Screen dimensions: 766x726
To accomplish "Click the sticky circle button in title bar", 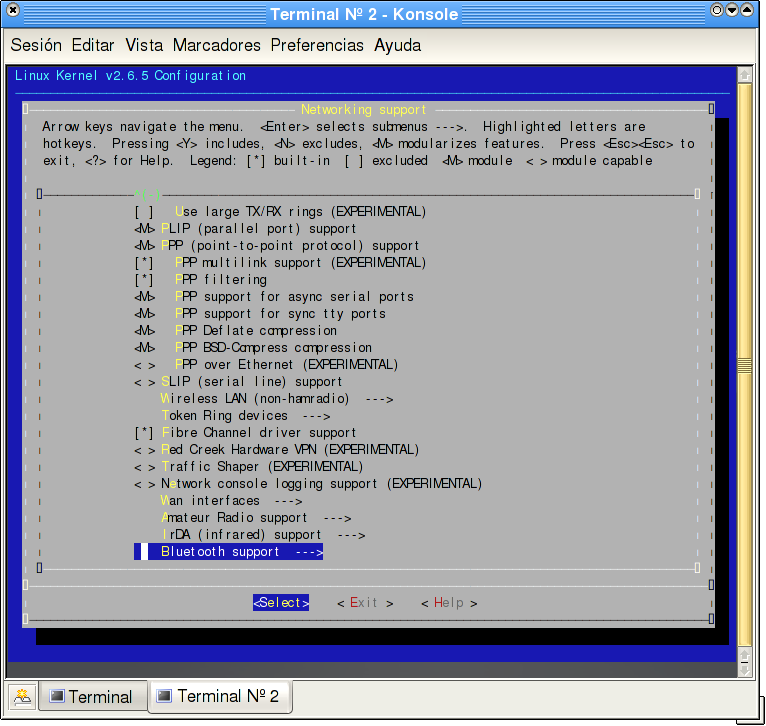I will point(716,10).
